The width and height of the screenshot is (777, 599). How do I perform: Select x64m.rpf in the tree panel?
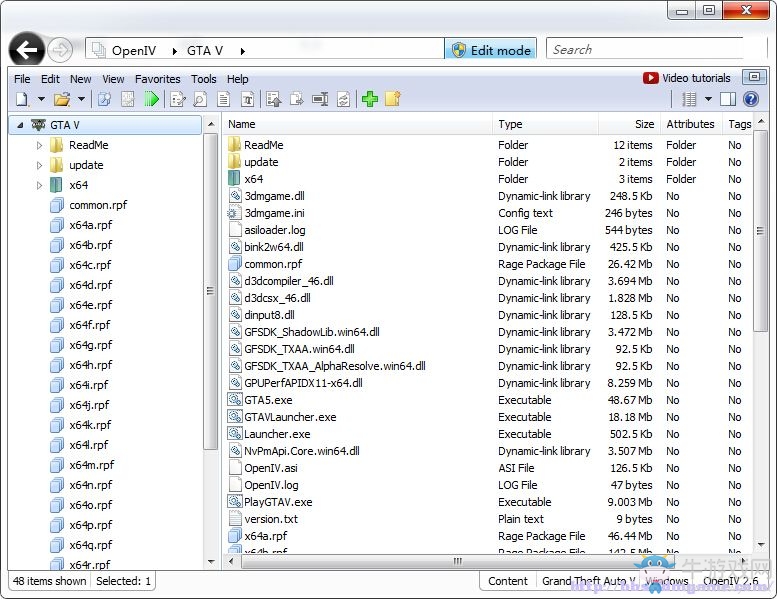(x=92, y=465)
